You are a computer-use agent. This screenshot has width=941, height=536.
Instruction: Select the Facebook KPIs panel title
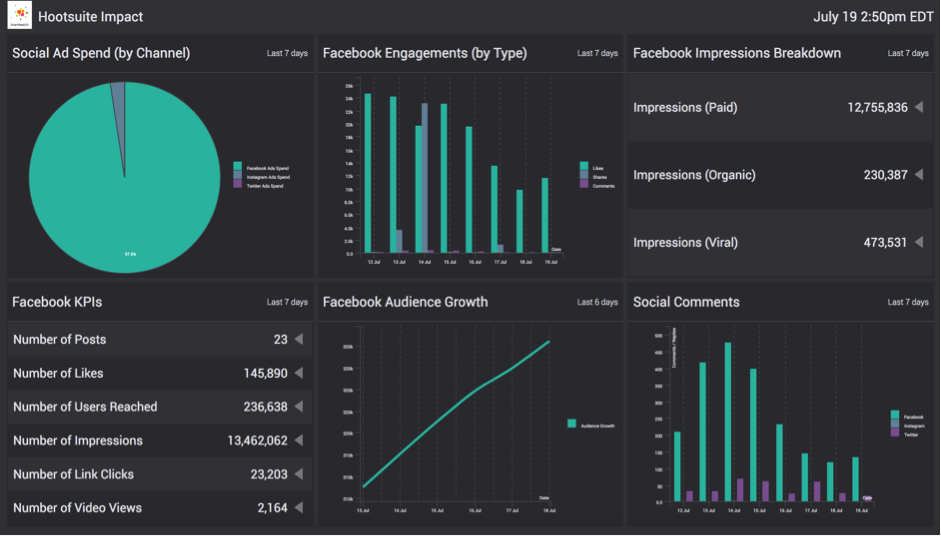(x=57, y=302)
